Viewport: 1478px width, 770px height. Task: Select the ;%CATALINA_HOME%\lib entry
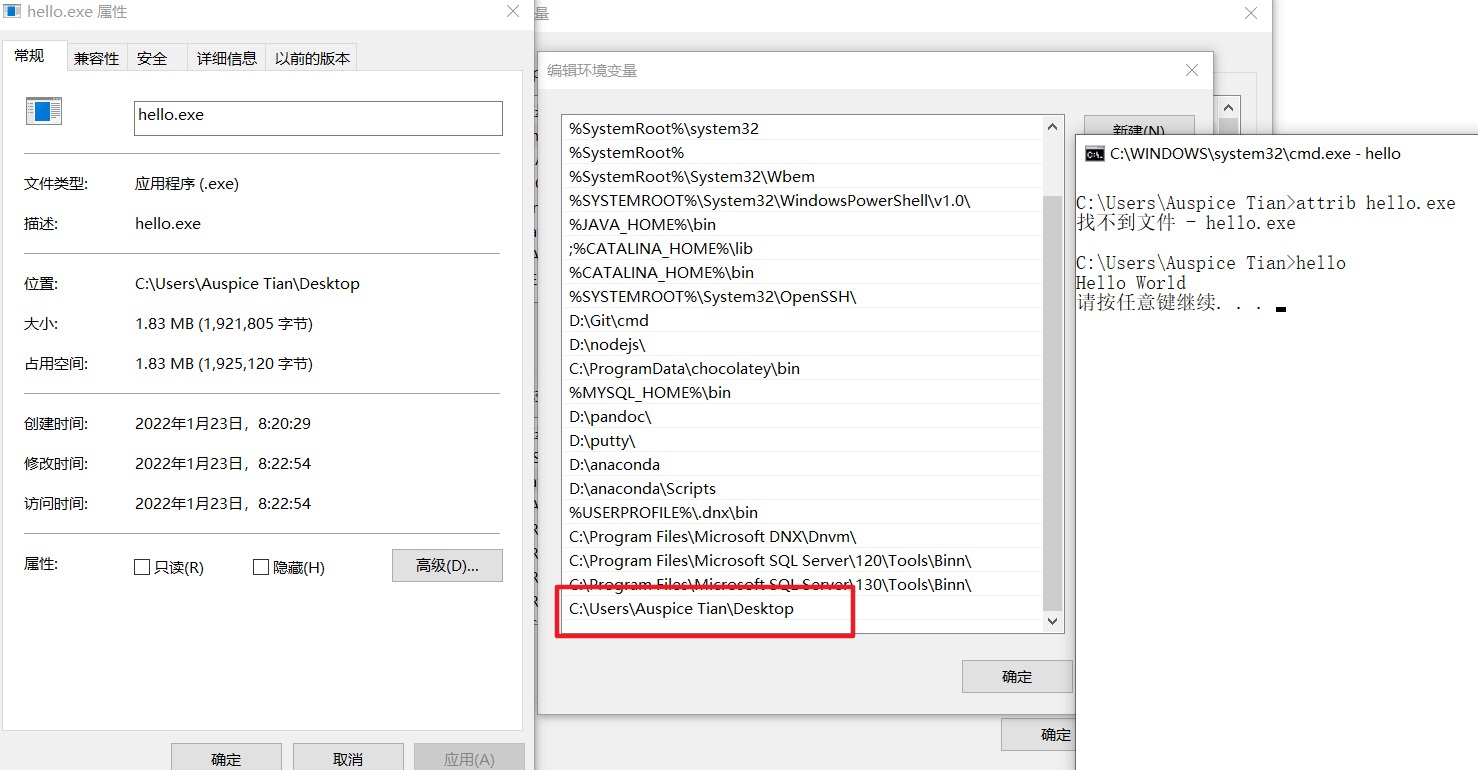(x=801, y=248)
